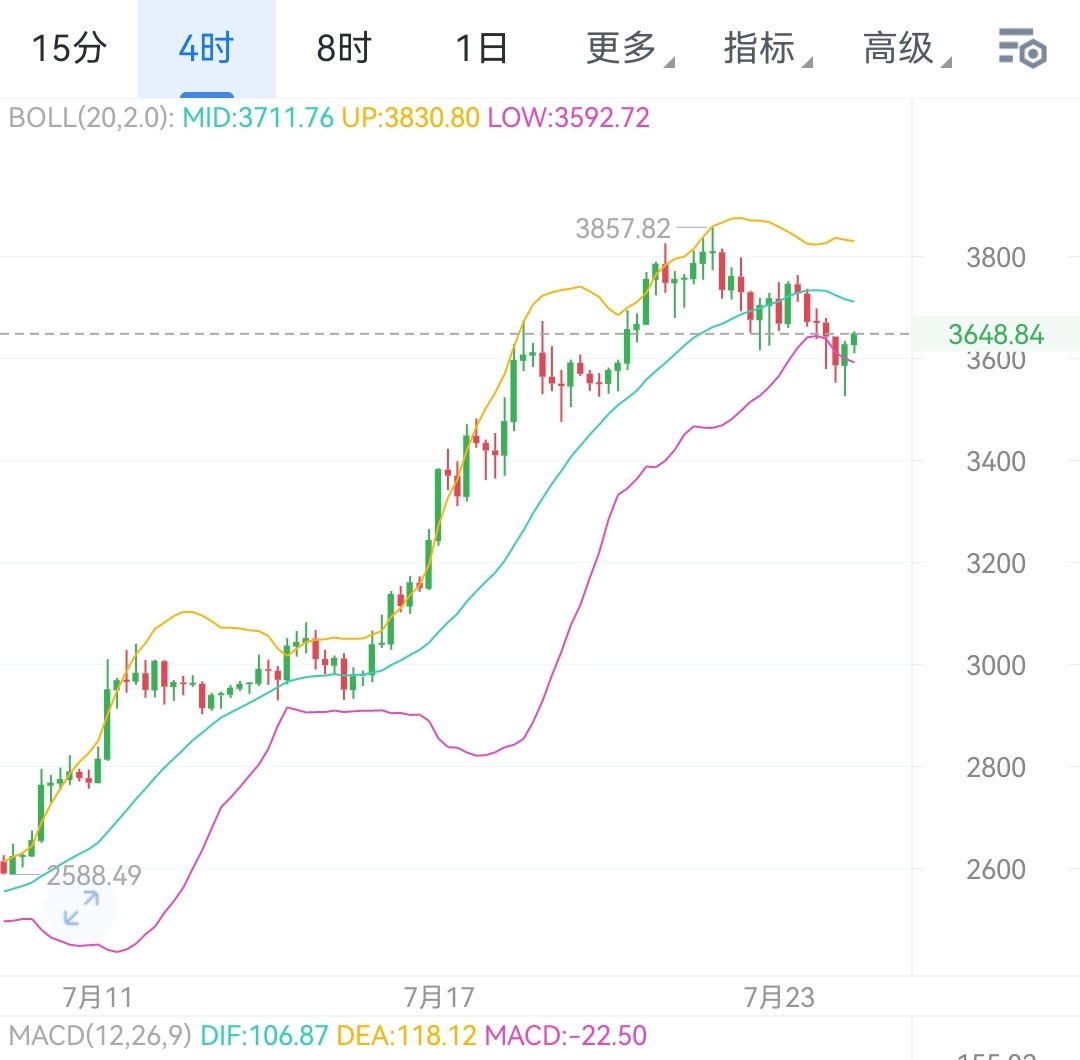
Task: Tap the UP:3830.80 upper band value
Action: point(411,118)
